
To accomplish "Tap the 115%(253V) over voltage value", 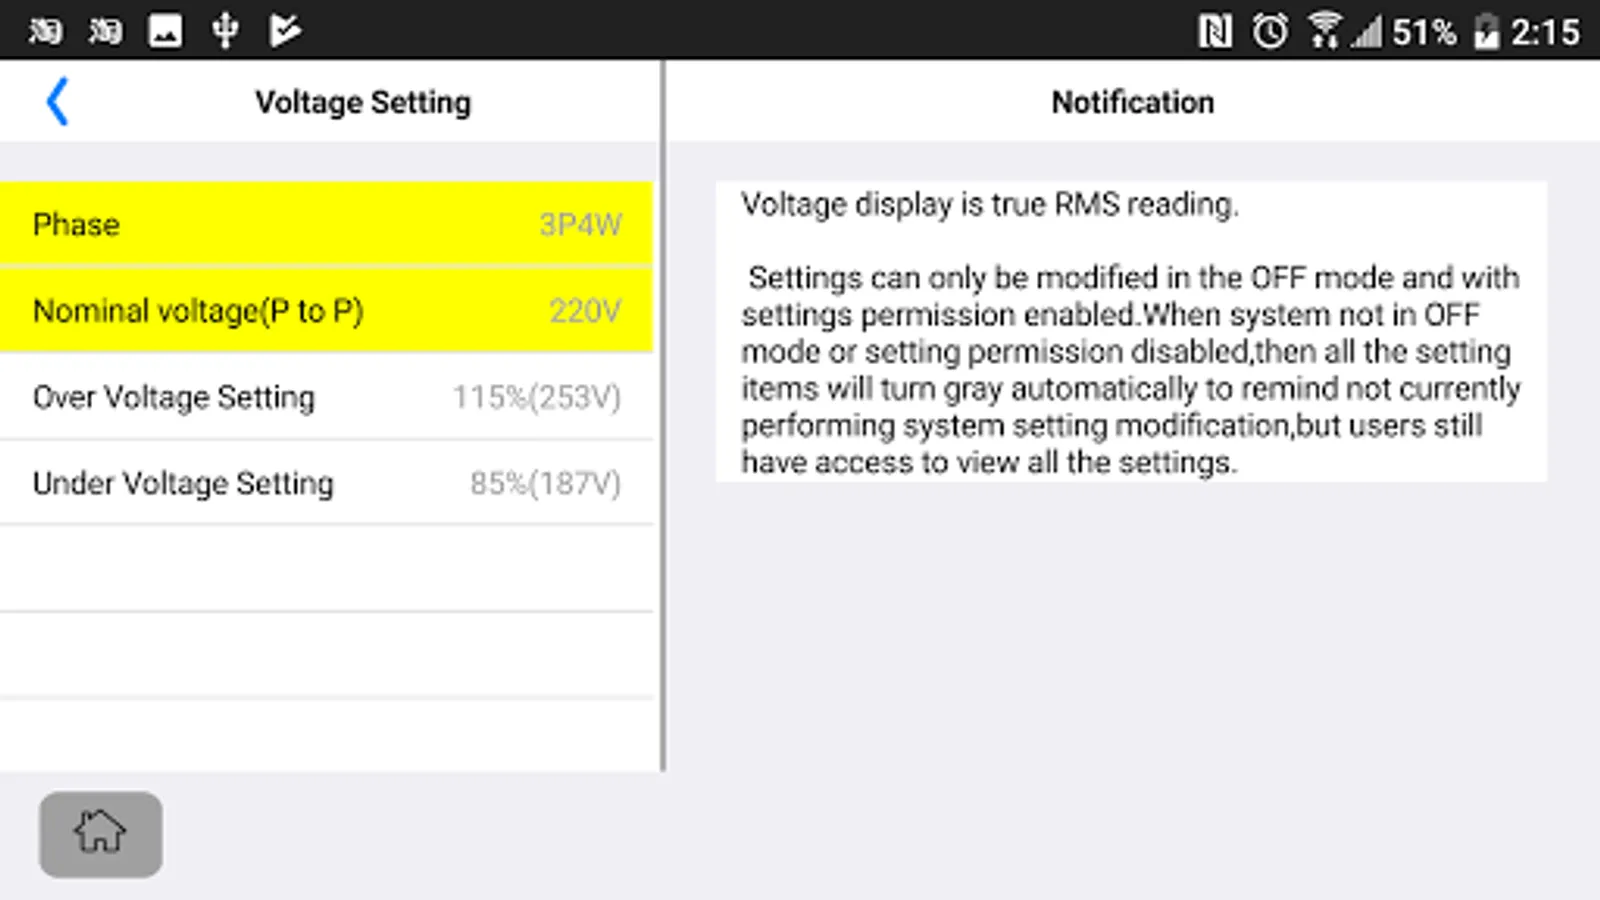I will pyautogui.click(x=537, y=397).
